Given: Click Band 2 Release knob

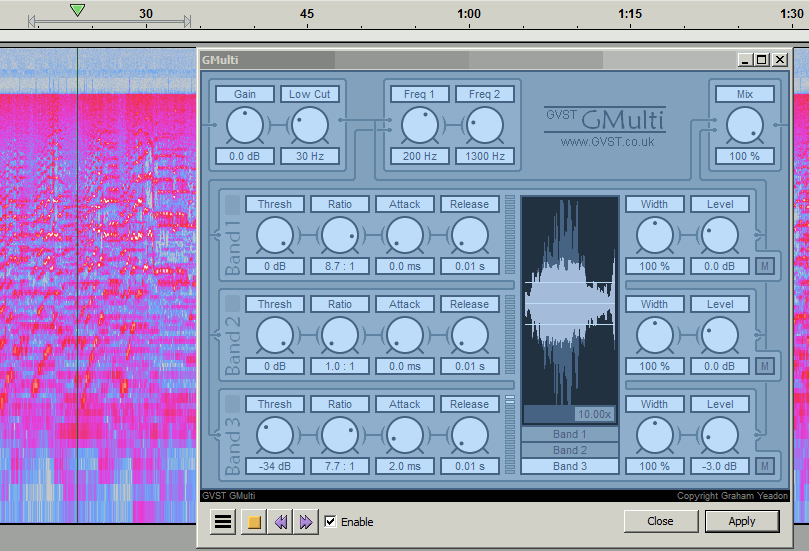Looking at the screenshot, I should 470,335.
